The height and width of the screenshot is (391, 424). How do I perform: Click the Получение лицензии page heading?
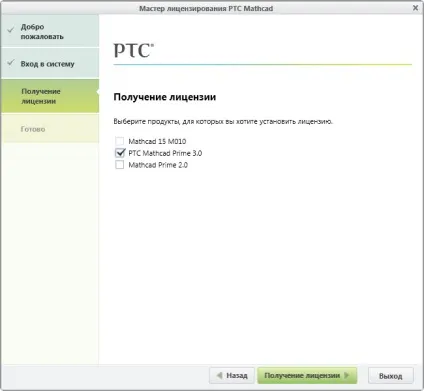pyautogui.click(x=165, y=97)
